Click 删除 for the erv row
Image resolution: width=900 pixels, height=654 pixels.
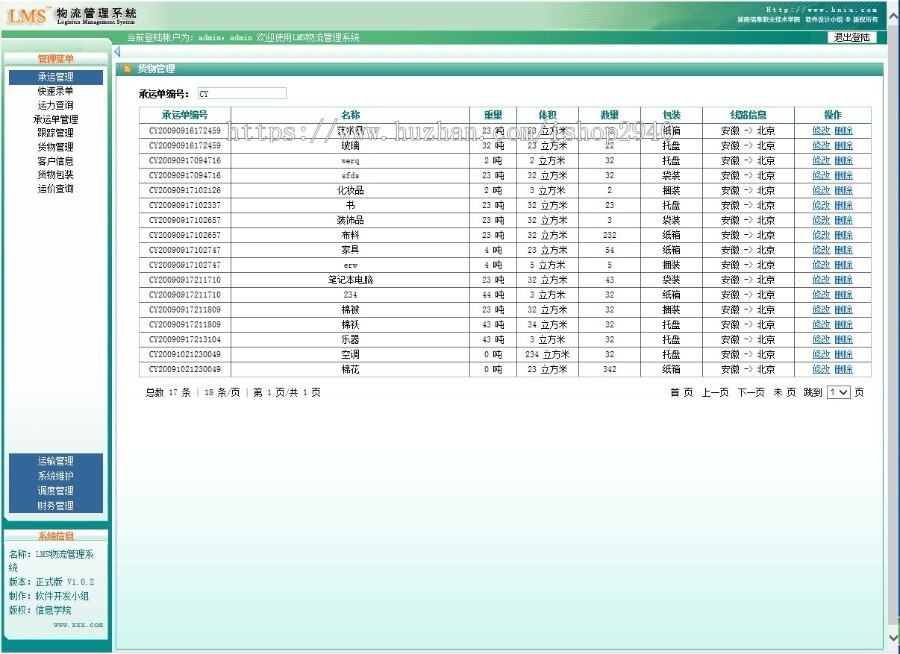click(844, 265)
